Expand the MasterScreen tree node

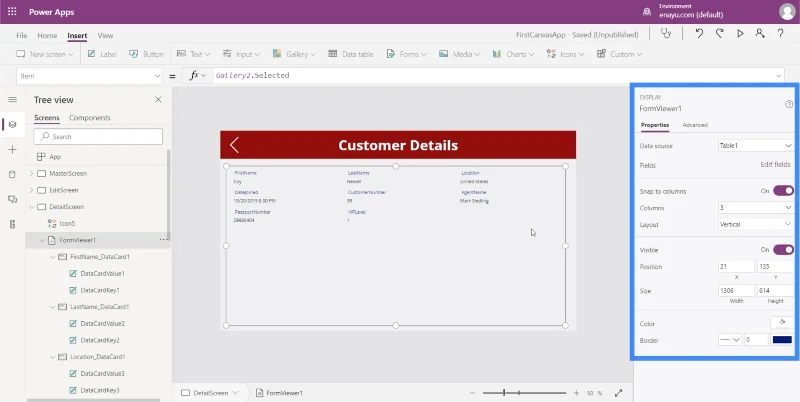[x=32, y=173]
